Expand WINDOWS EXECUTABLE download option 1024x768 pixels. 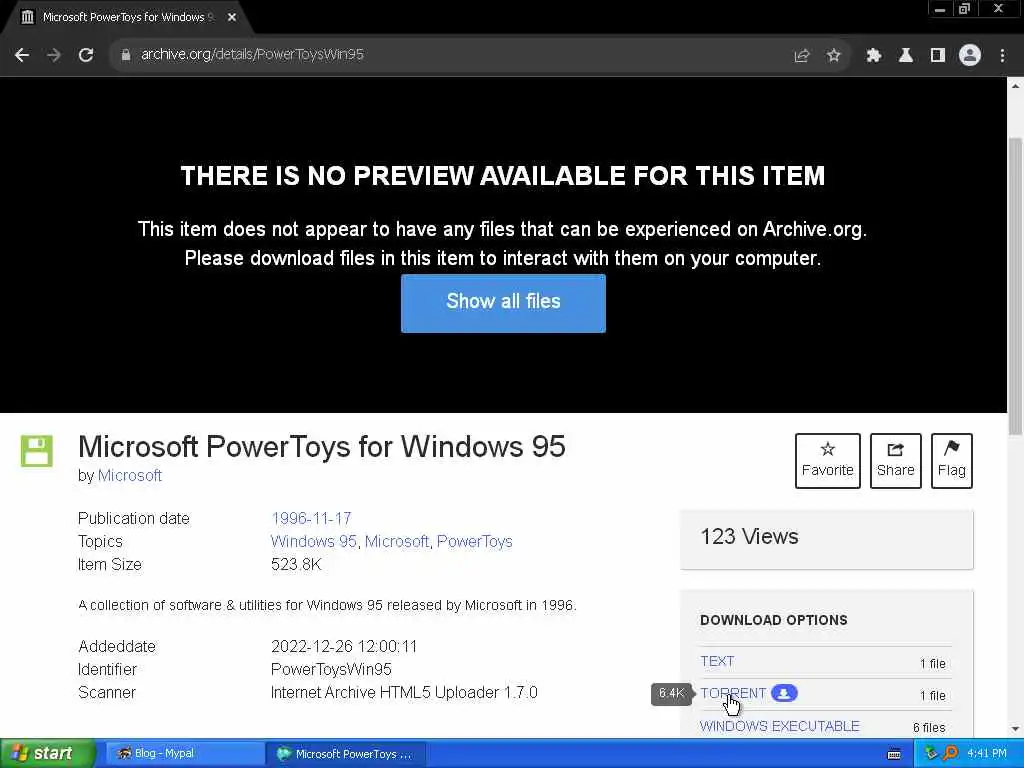pos(779,726)
